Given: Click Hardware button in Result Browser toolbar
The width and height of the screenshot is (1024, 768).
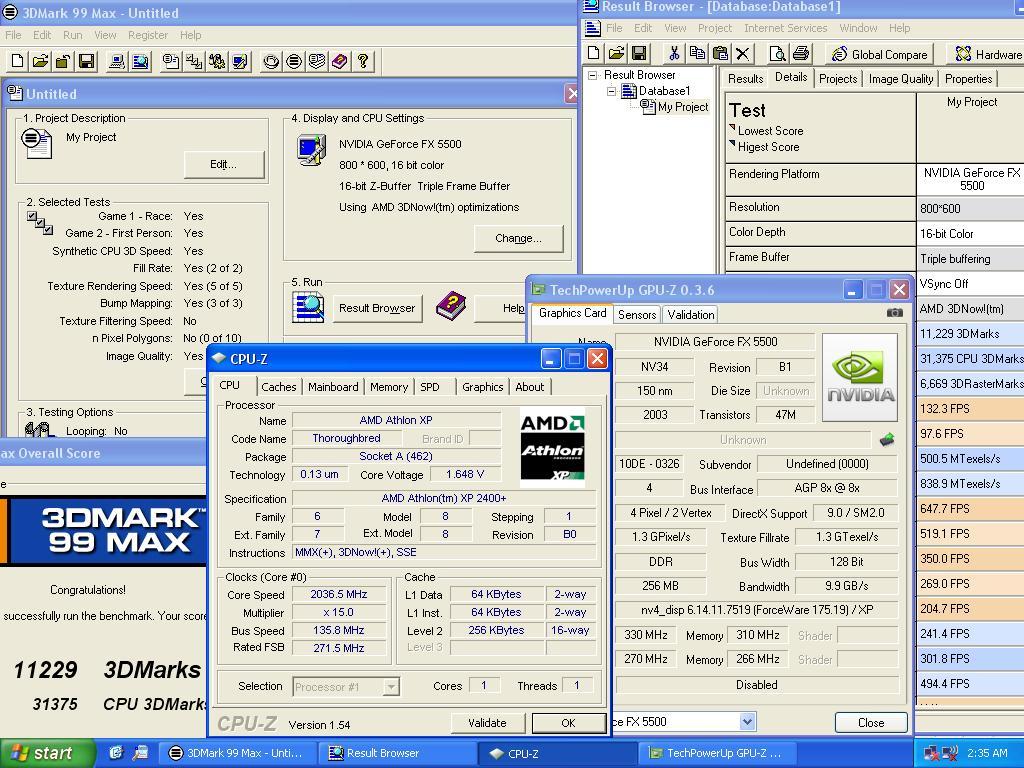Looking at the screenshot, I should click(x=985, y=55).
